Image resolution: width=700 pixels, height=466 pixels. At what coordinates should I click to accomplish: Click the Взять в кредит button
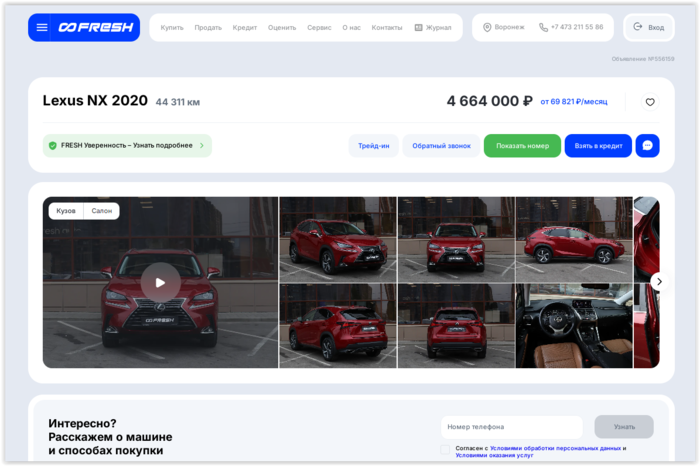598,146
